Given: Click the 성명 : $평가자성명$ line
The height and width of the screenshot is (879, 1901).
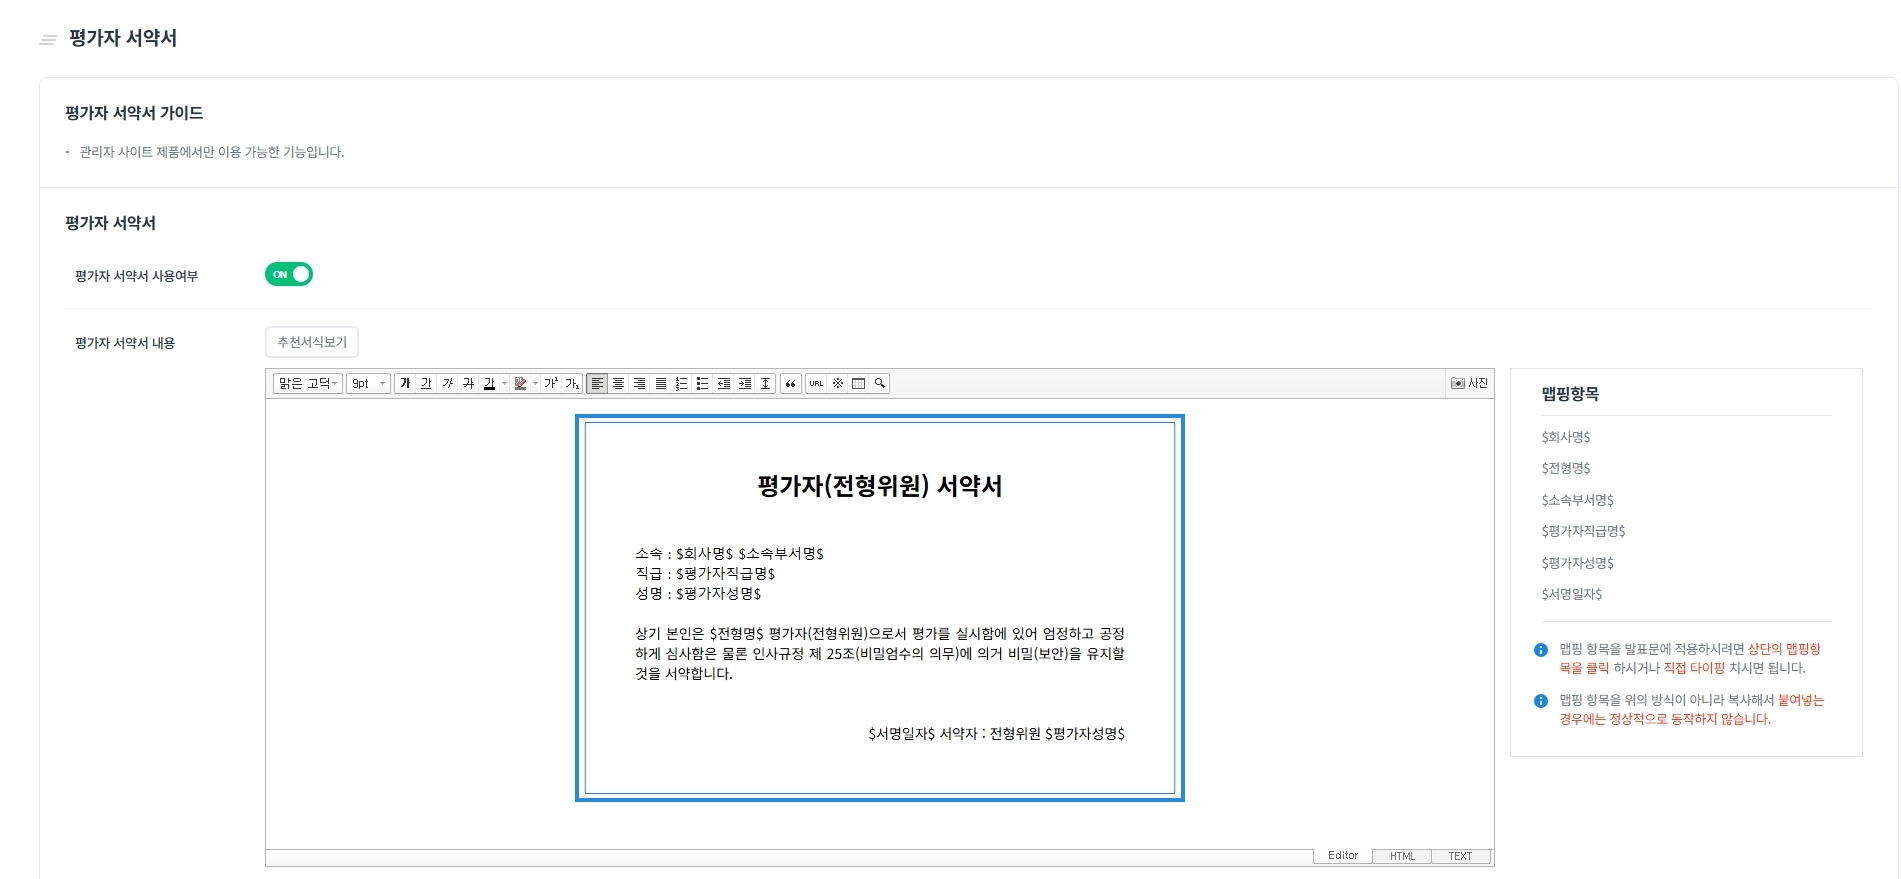Looking at the screenshot, I should pos(698,593).
